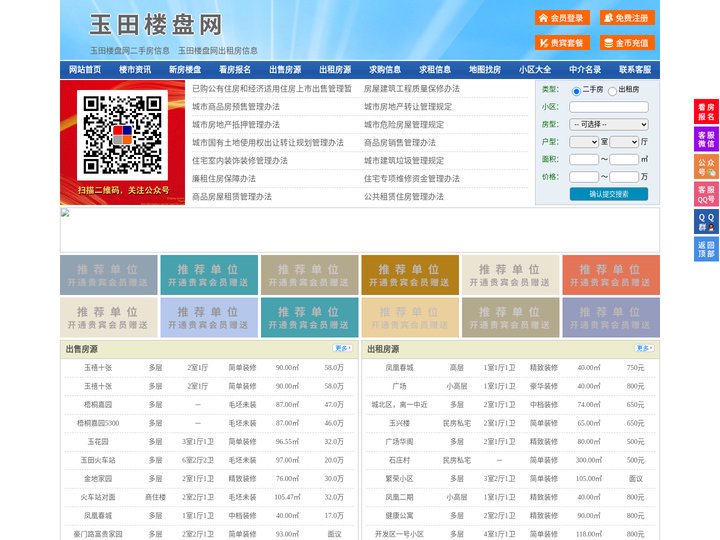Screen dimensions: 720x540
Task: Open the 联系客服 navigation item
Action: 635,70
